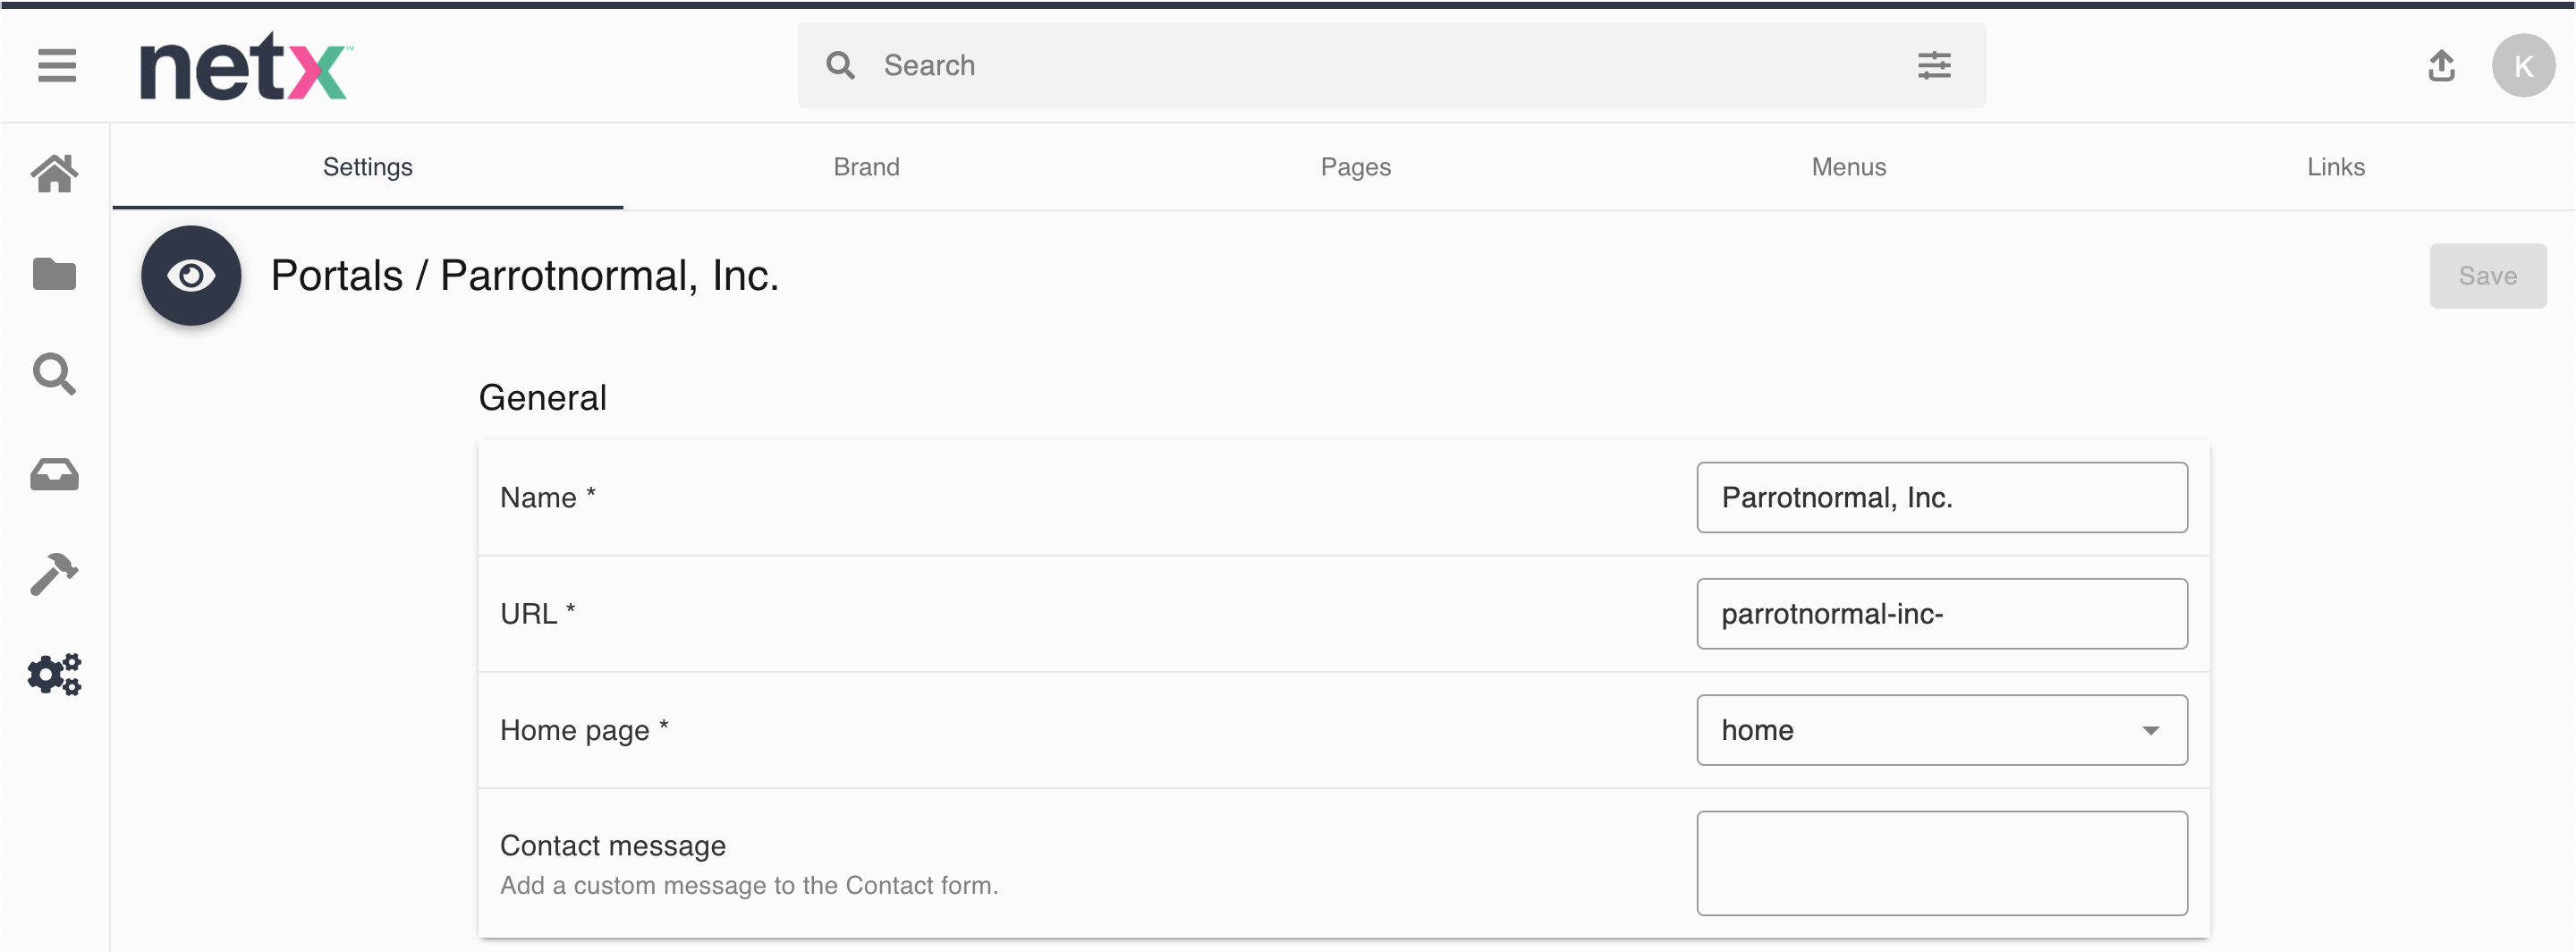This screenshot has height=952, width=2576.
Task: Open the Folders sidebar icon
Action: (x=54, y=274)
